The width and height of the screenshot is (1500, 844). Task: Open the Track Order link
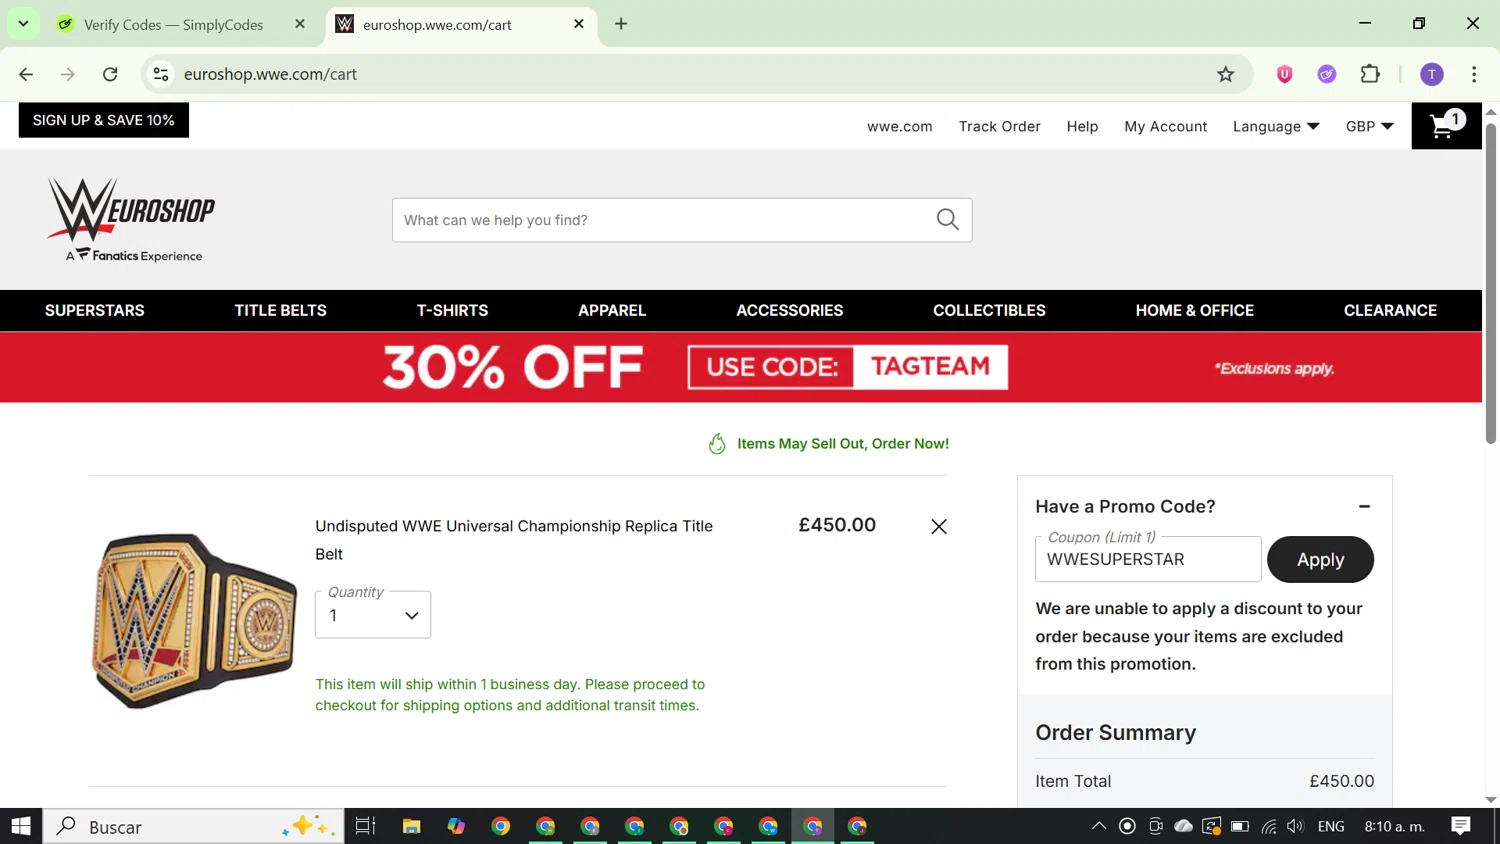[x=999, y=126]
